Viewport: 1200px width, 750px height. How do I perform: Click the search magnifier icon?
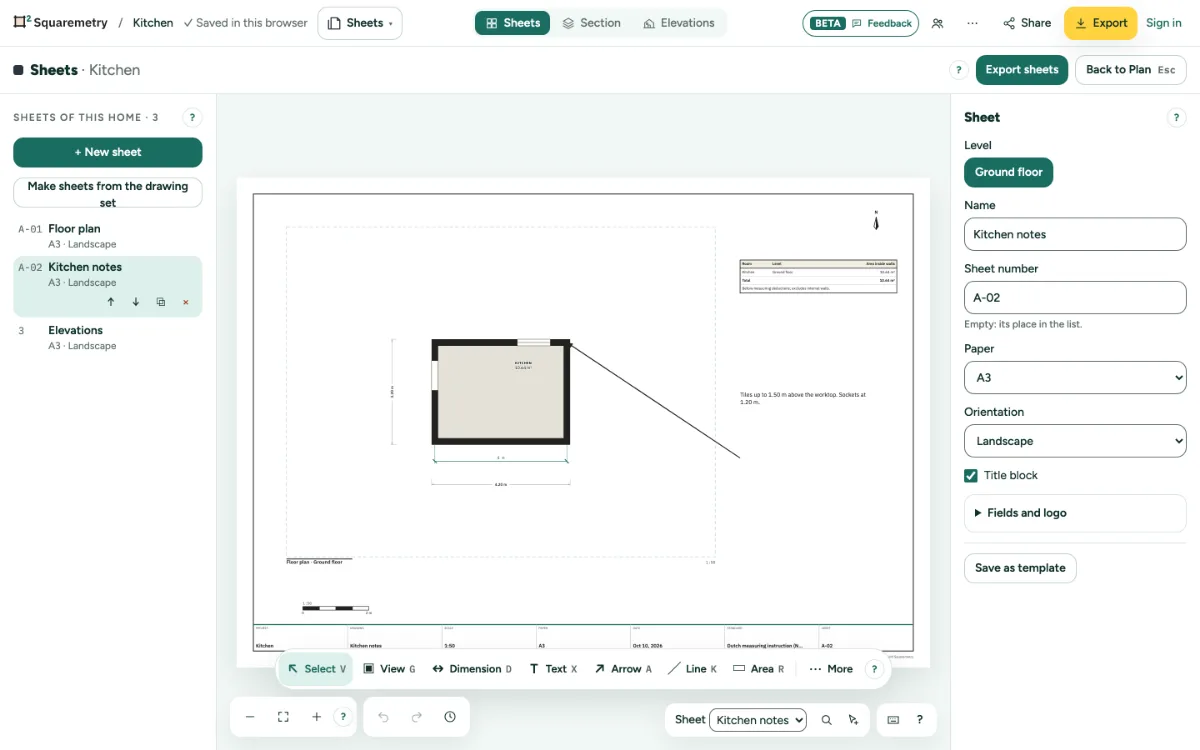pyautogui.click(x=826, y=720)
